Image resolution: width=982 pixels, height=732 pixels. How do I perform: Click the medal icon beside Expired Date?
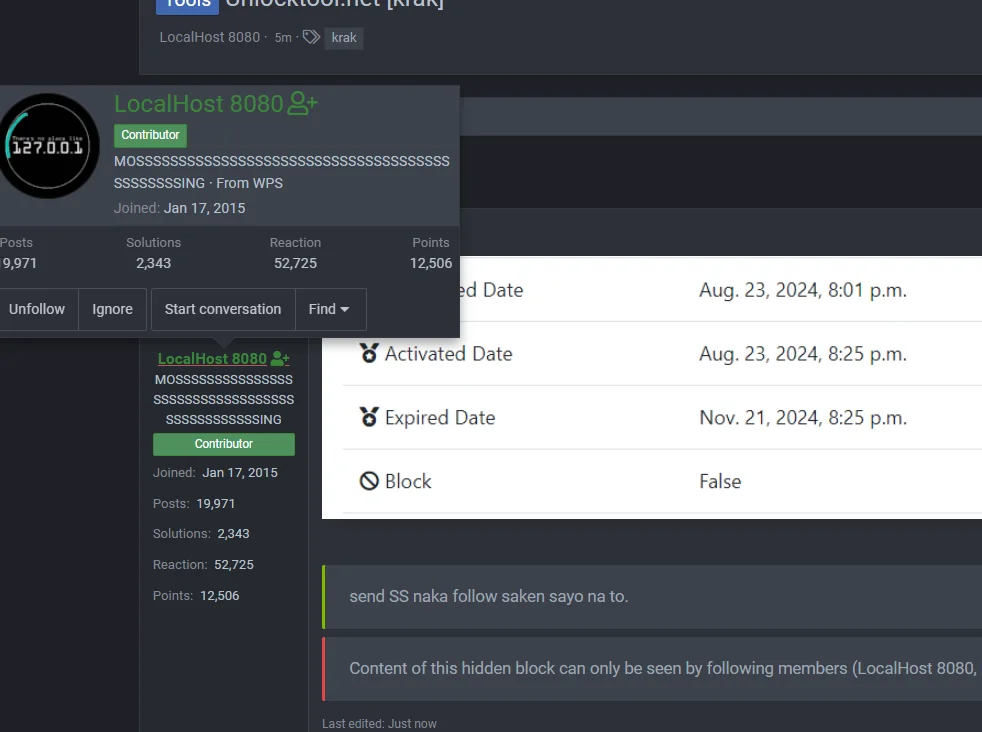369,418
